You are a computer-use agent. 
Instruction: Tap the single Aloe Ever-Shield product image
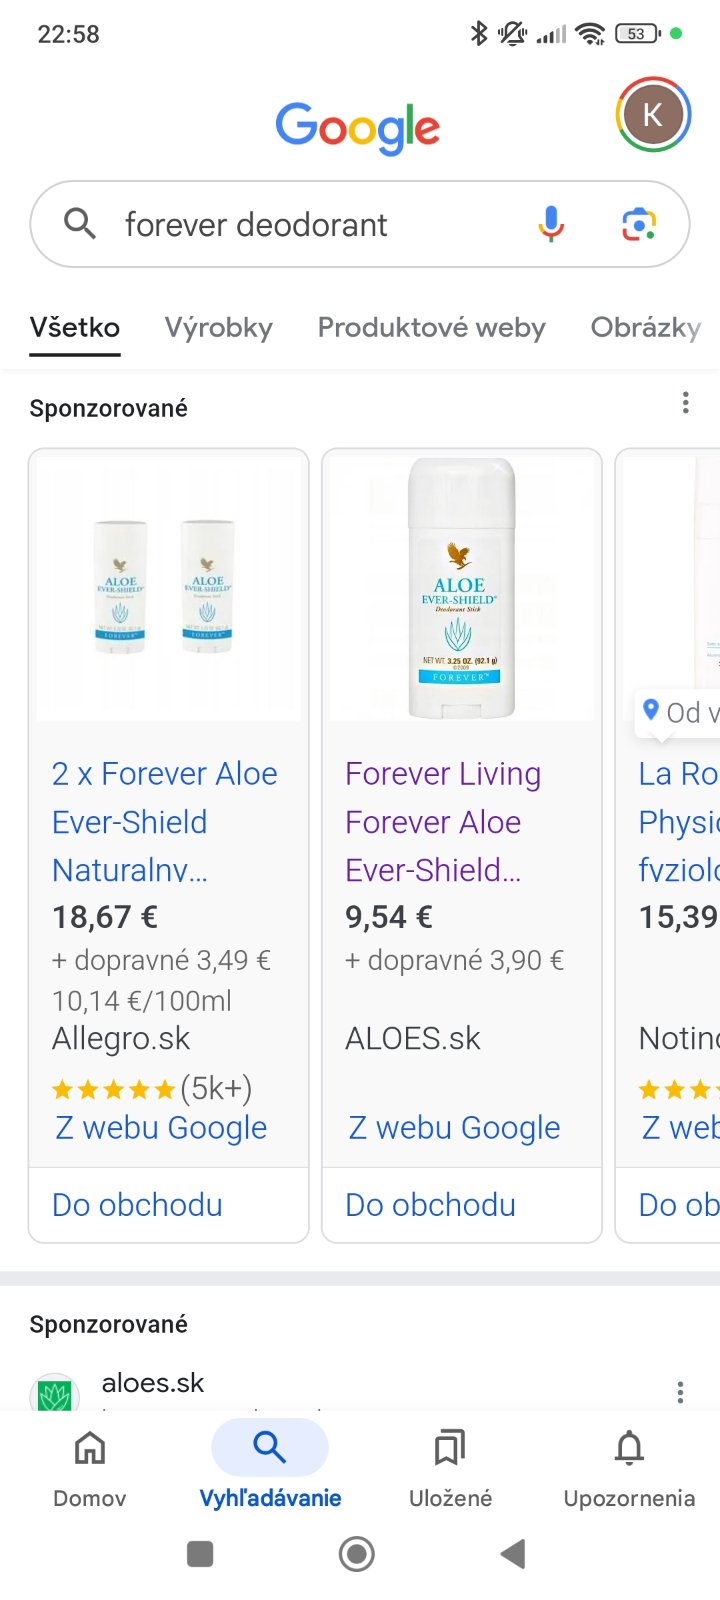(x=462, y=588)
